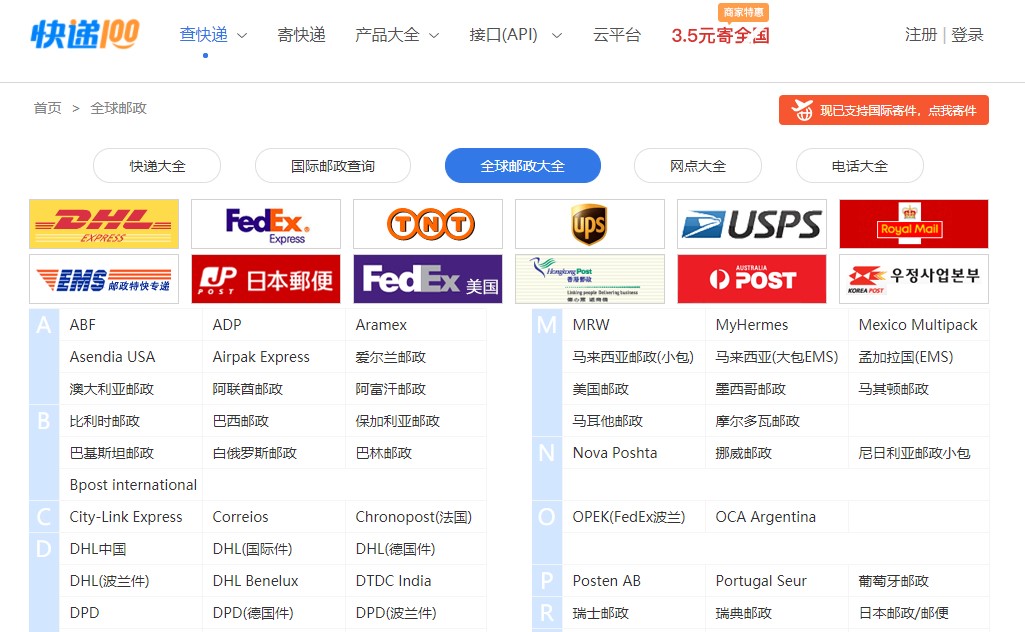Open the 马来西亚邮政(小包) entry
The height and width of the screenshot is (632, 1025).
coord(633,357)
